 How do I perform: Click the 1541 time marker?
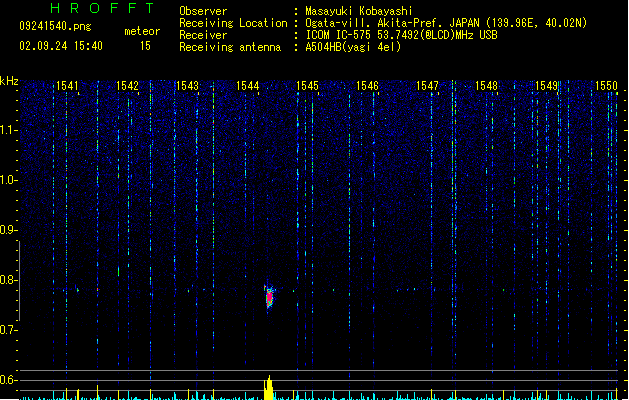click(x=67, y=86)
